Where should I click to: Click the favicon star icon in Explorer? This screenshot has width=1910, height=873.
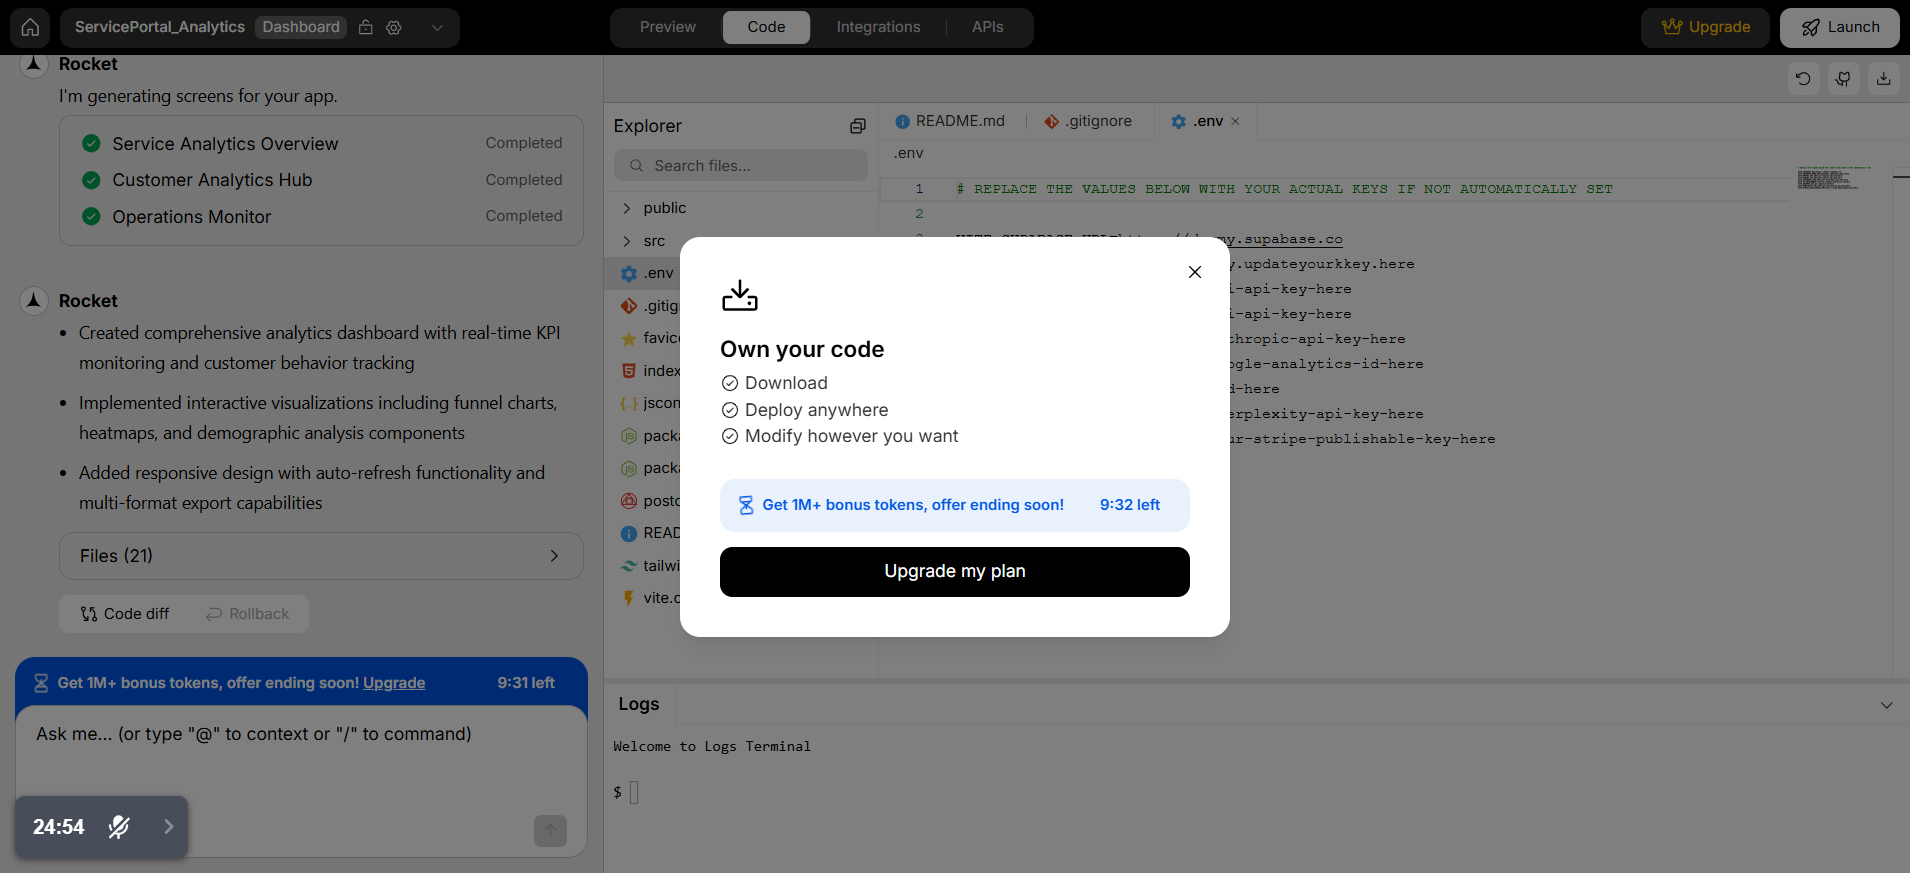629,338
